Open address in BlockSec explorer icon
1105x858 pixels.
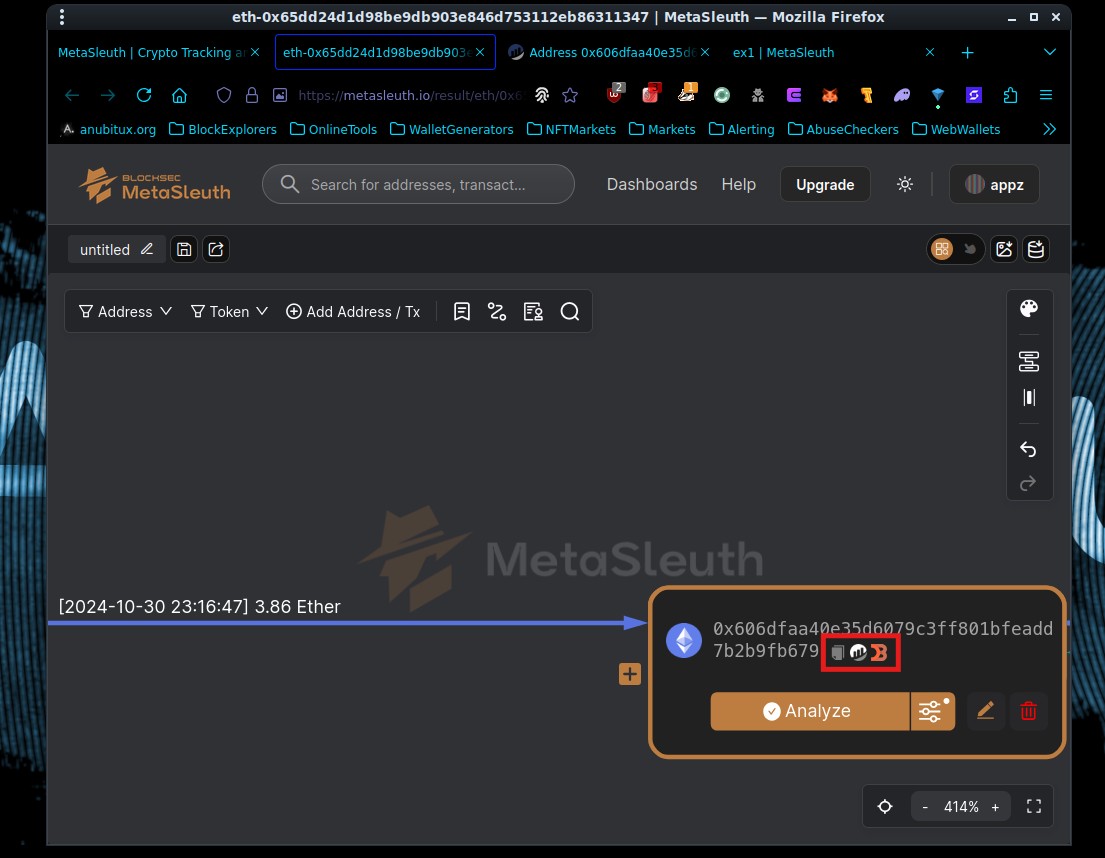point(879,652)
